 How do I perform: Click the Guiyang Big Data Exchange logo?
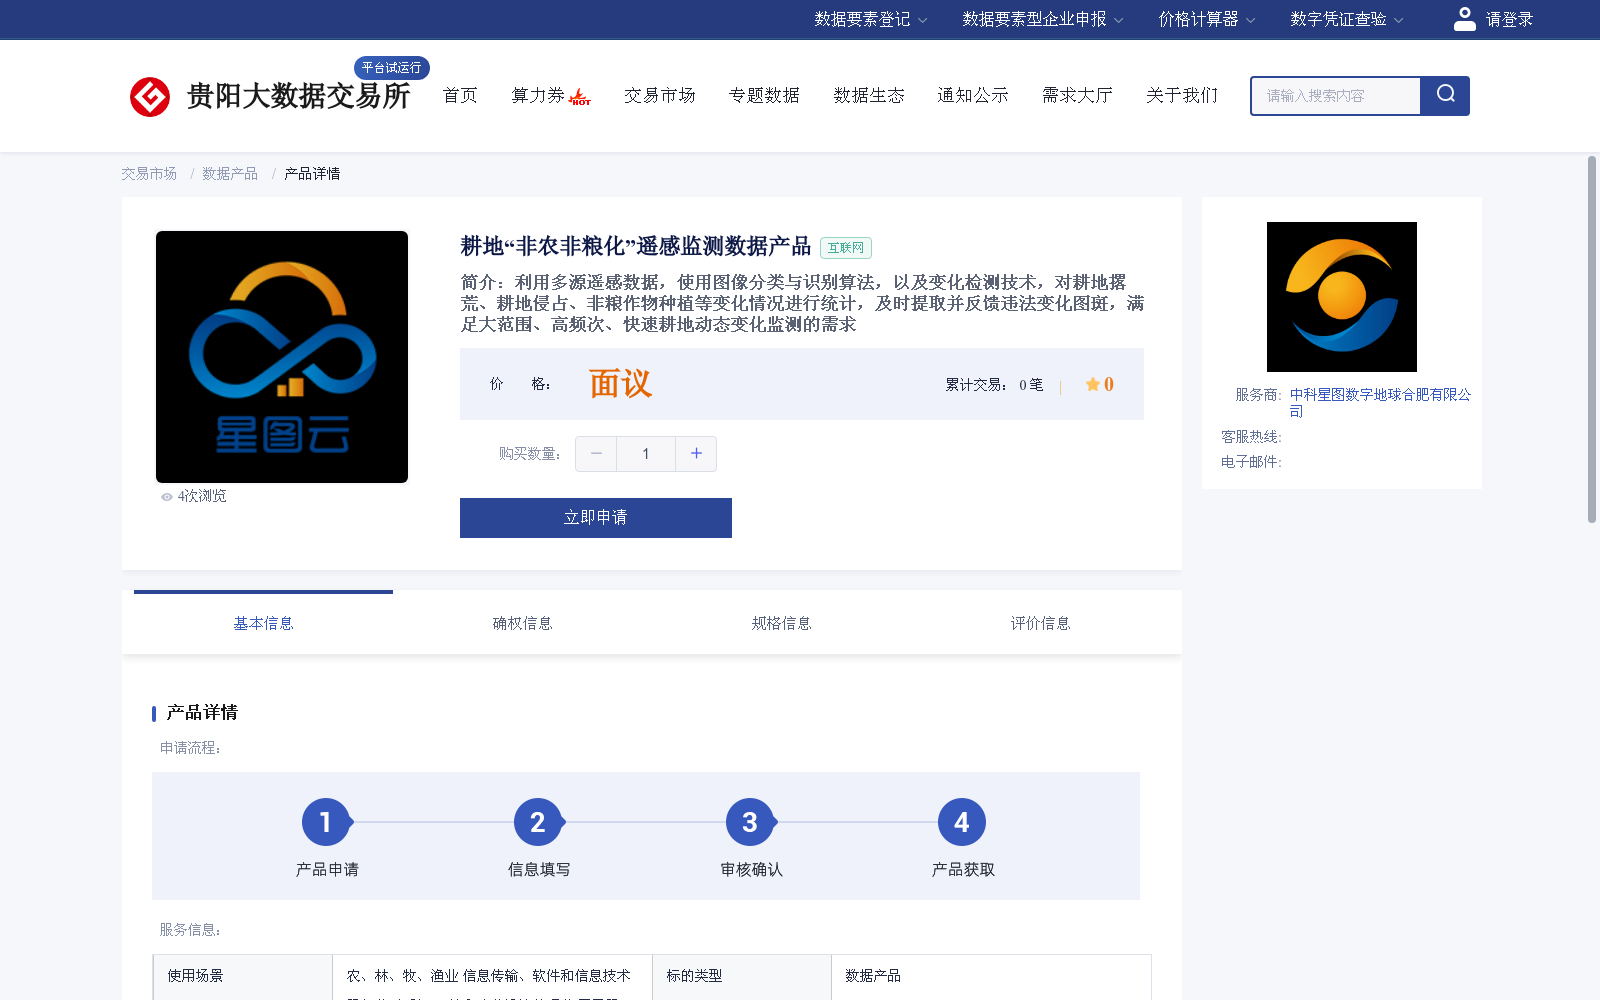(x=270, y=96)
